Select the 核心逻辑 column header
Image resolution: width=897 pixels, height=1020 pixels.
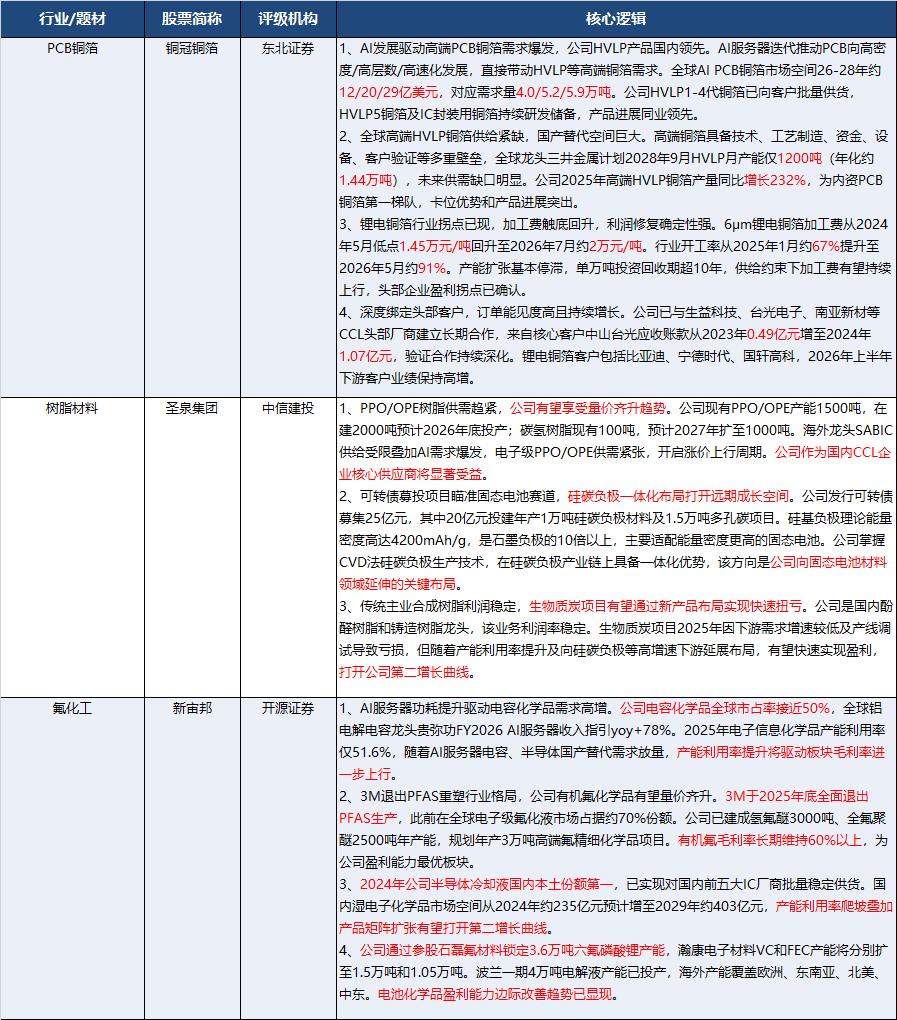point(616,19)
